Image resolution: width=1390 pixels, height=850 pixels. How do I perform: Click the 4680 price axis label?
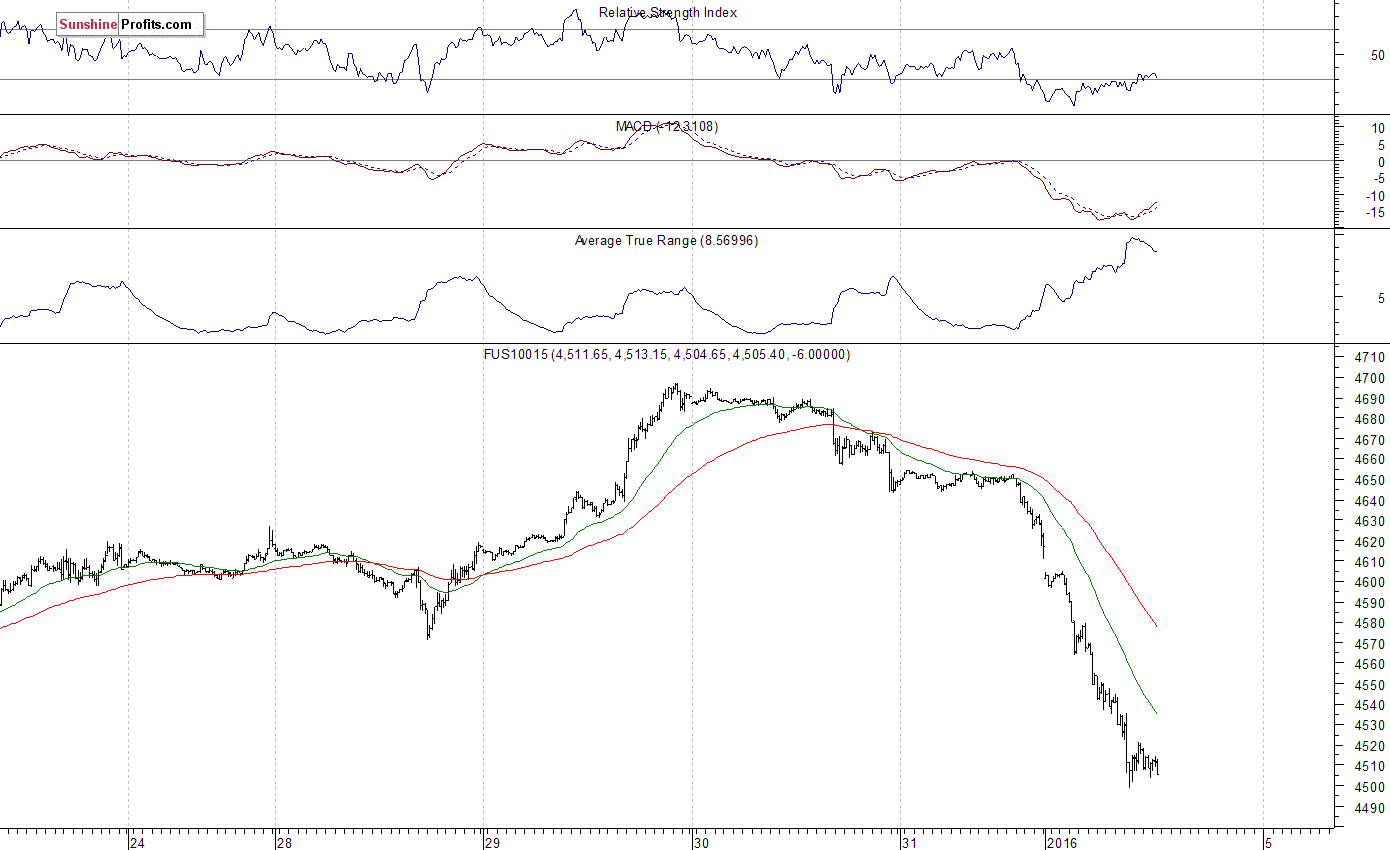(x=1371, y=420)
